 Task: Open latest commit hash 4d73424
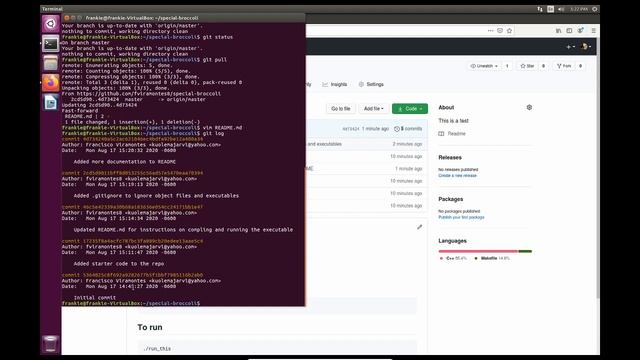tap(351, 129)
